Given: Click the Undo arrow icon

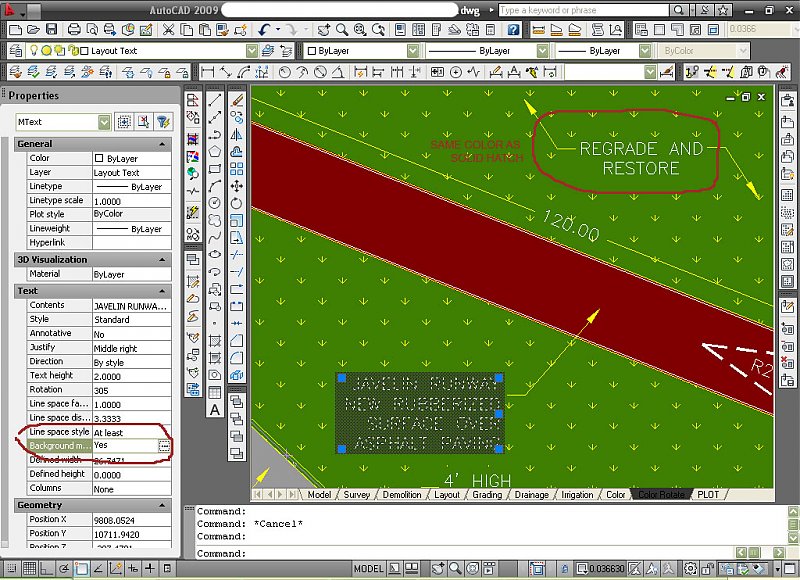Looking at the screenshot, I should 263,30.
